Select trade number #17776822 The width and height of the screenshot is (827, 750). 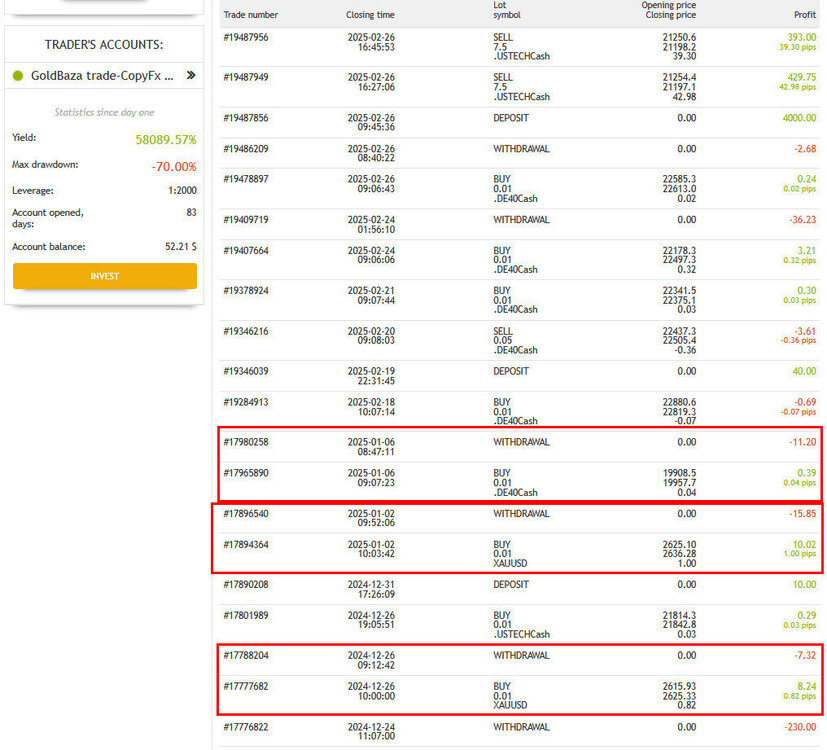246,727
